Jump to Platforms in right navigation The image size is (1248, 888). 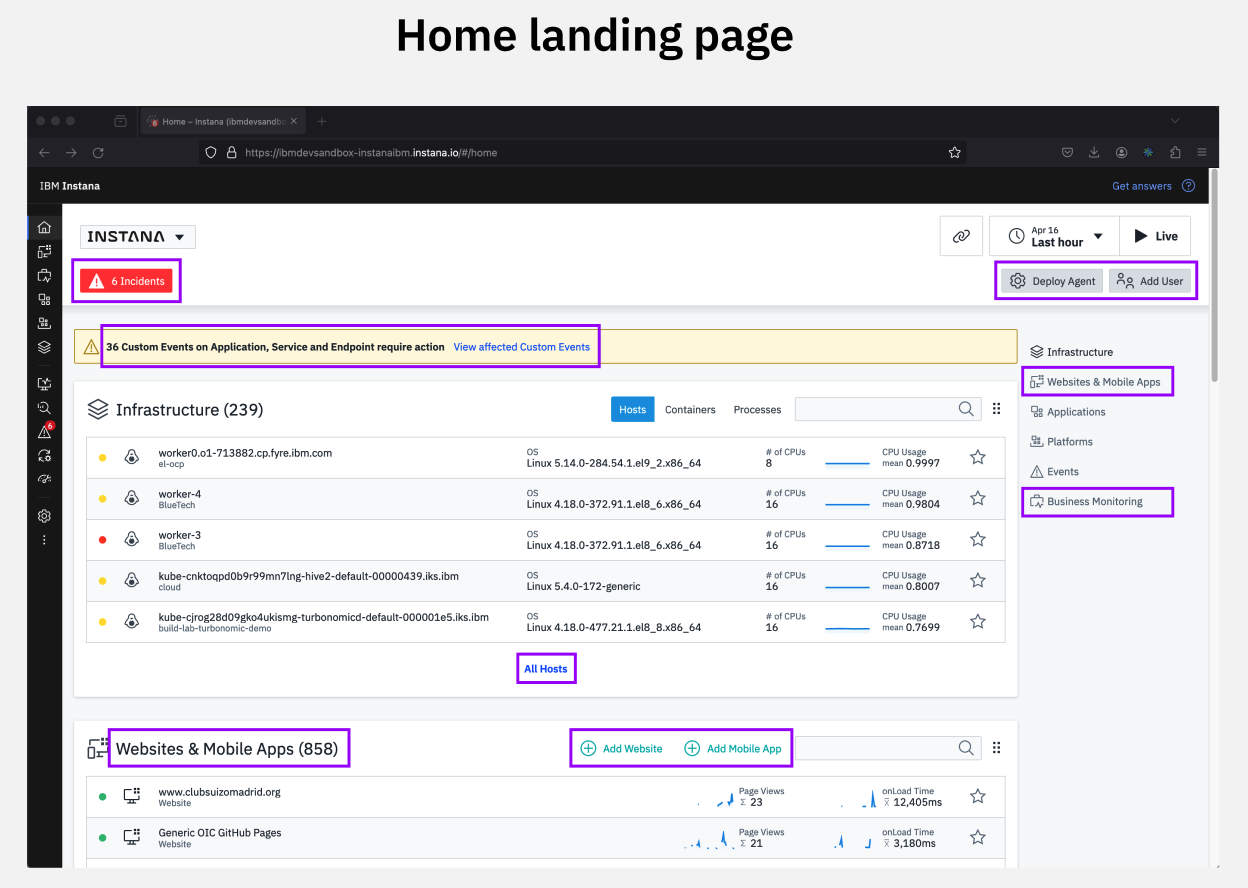point(1061,442)
